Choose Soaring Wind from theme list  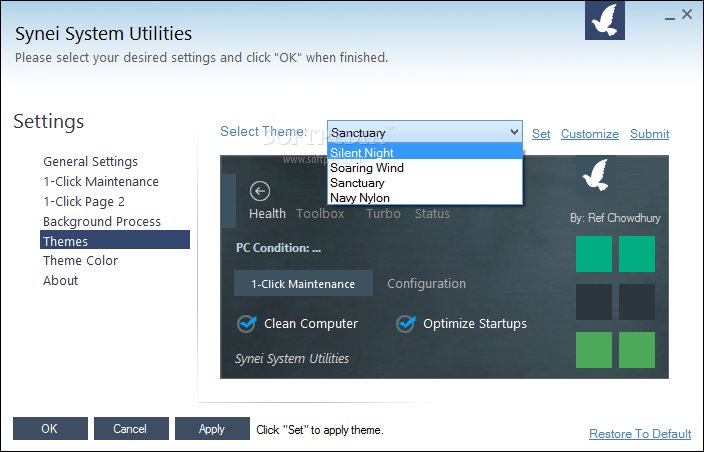click(x=425, y=168)
